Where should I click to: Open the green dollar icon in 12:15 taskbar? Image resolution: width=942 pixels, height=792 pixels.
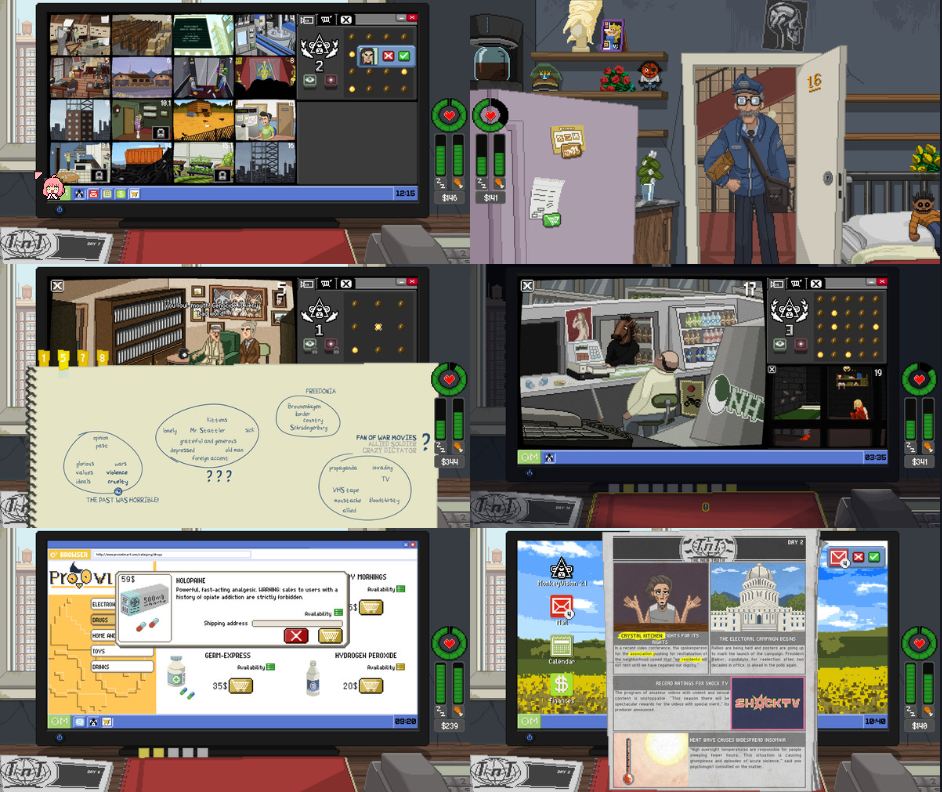(121, 193)
